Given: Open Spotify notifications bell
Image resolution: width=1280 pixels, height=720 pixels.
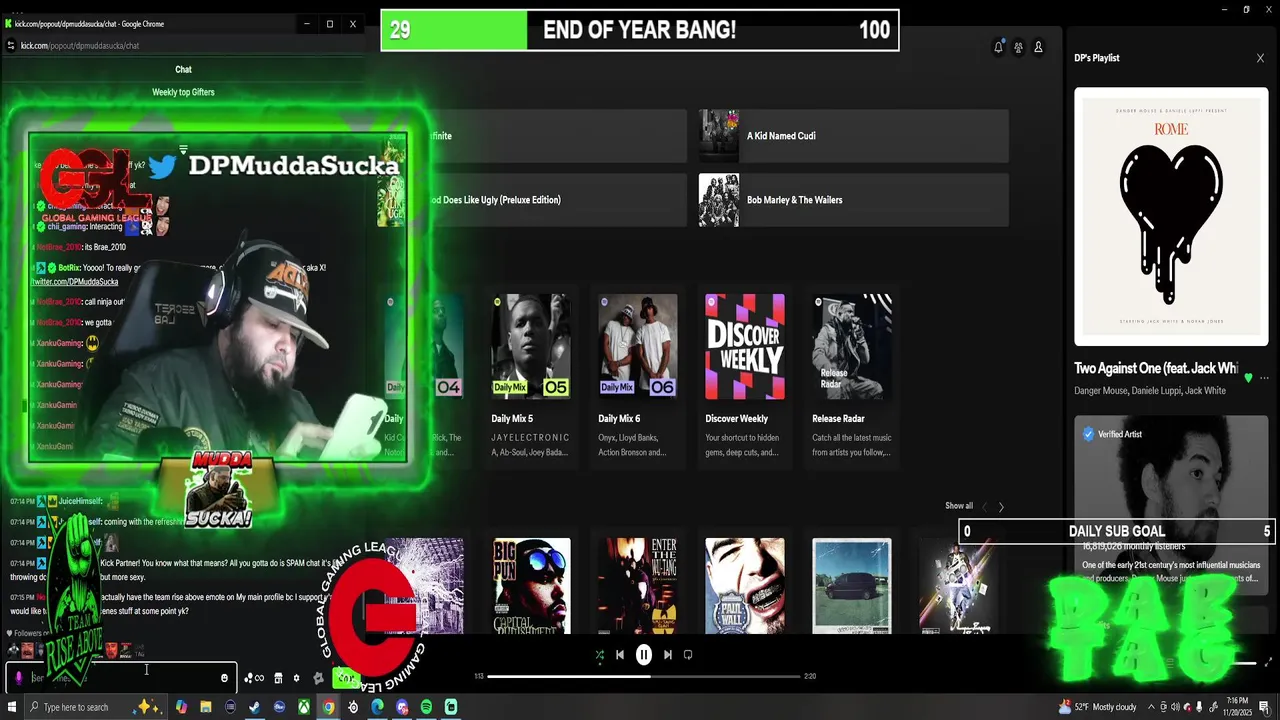Looking at the screenshot, I should click(x=998, y=47).
